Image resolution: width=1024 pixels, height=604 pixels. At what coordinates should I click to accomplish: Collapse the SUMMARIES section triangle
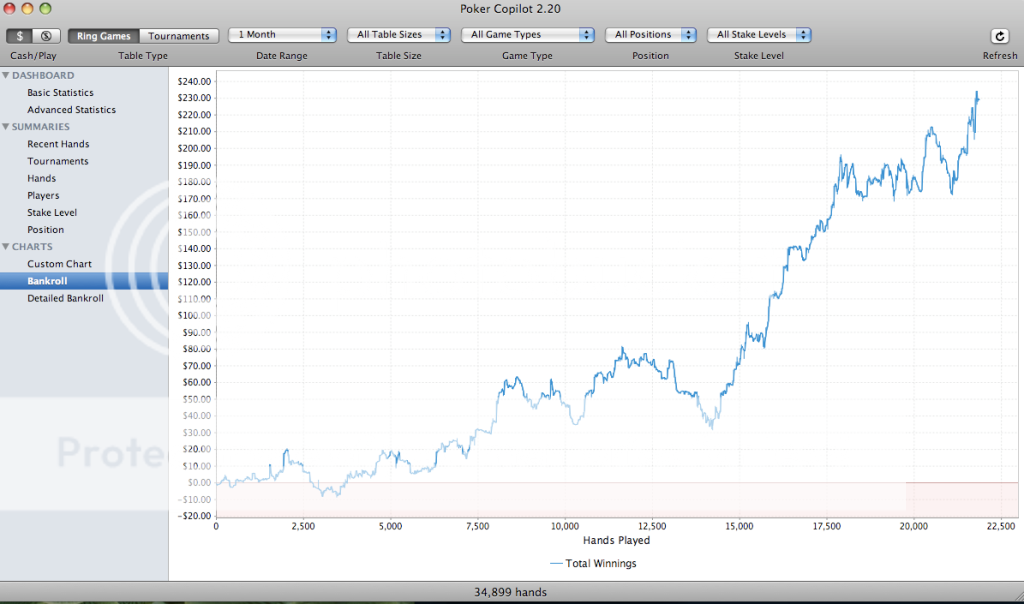6,126
